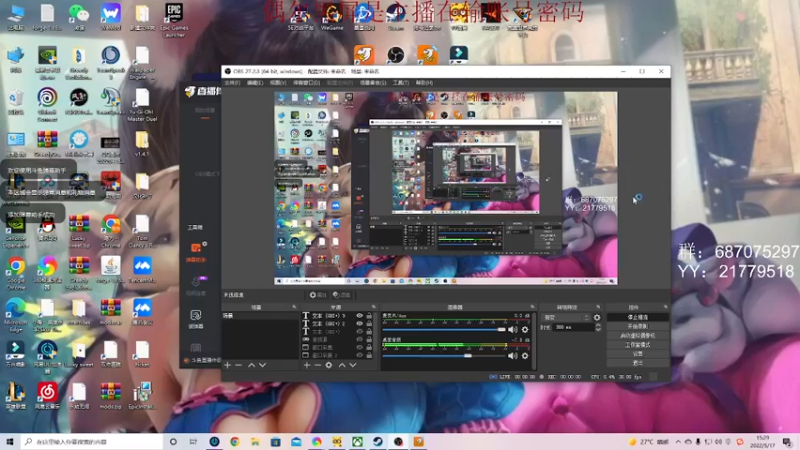
Task: Open the View menu in OBS
Action: 278,83
